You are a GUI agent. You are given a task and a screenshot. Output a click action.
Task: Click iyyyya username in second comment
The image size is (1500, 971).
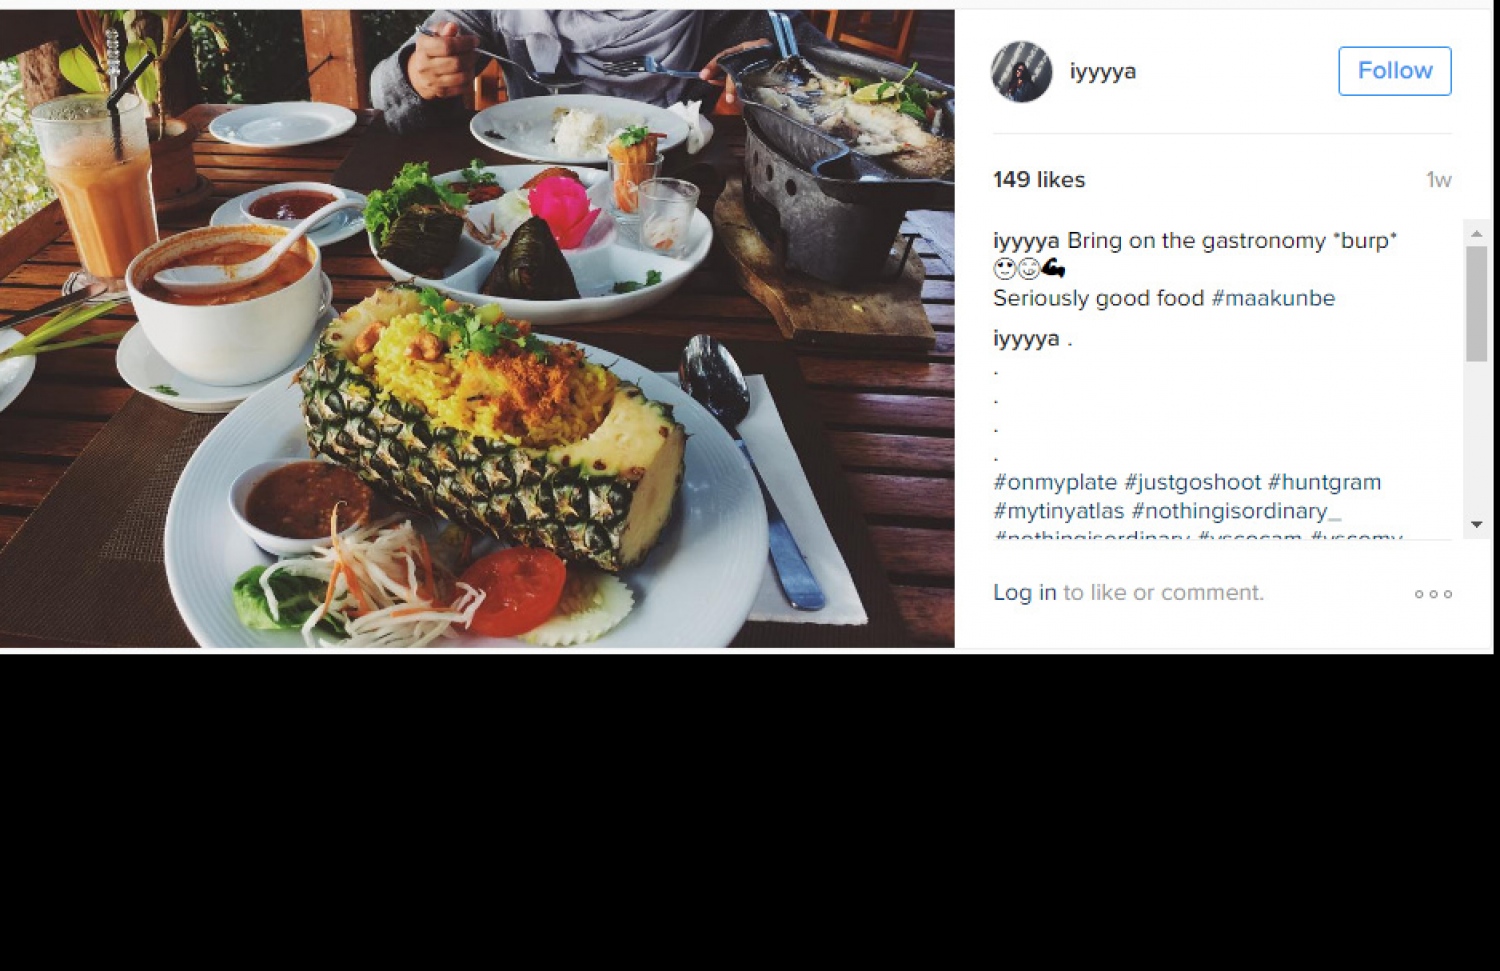coord(1026,338)
